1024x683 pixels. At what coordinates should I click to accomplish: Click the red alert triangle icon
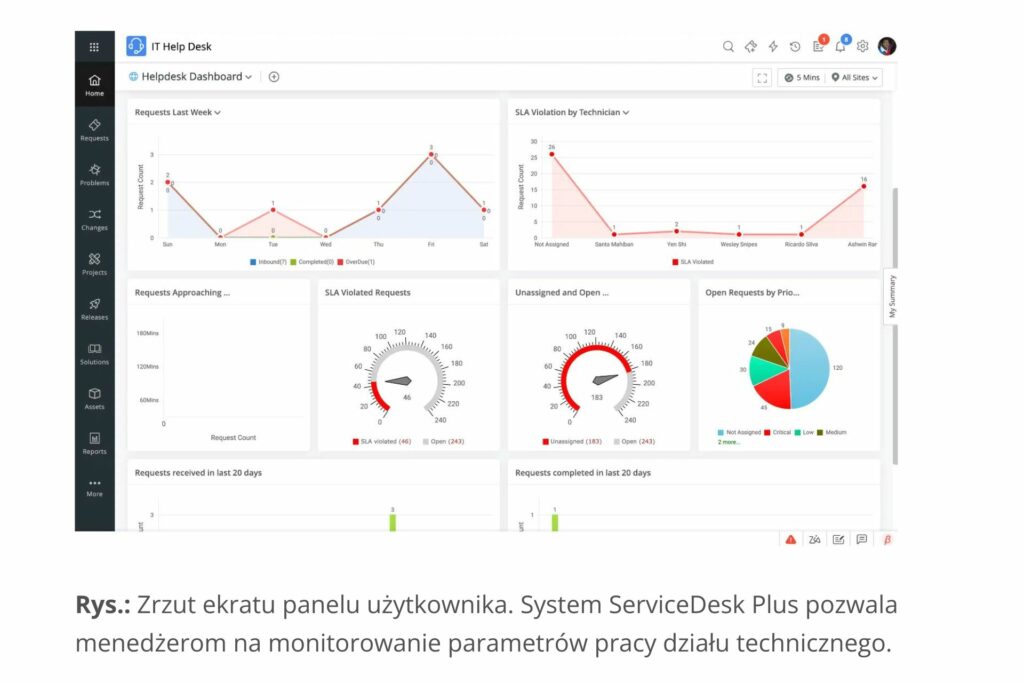pyautogui.click(x=791, y=539)
